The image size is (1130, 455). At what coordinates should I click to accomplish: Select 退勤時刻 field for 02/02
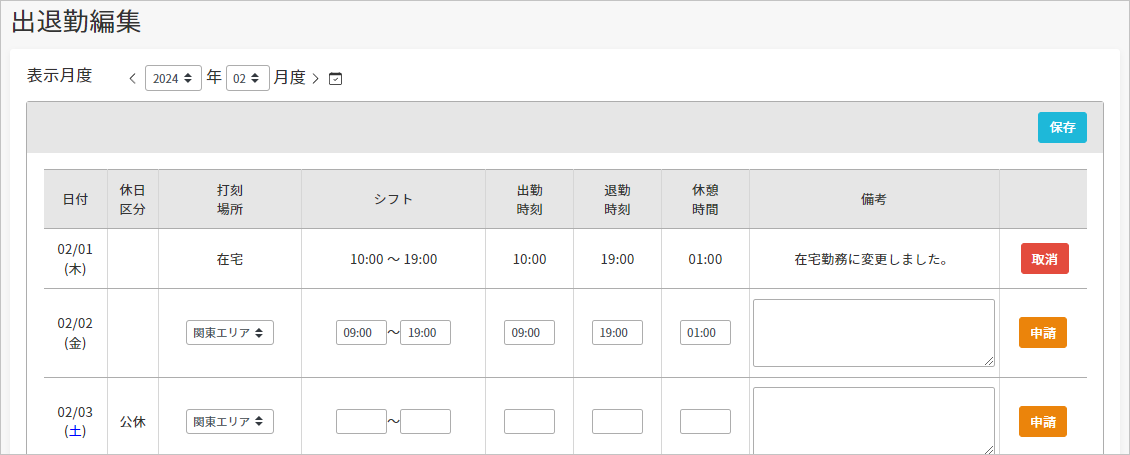tap(617, 332)
